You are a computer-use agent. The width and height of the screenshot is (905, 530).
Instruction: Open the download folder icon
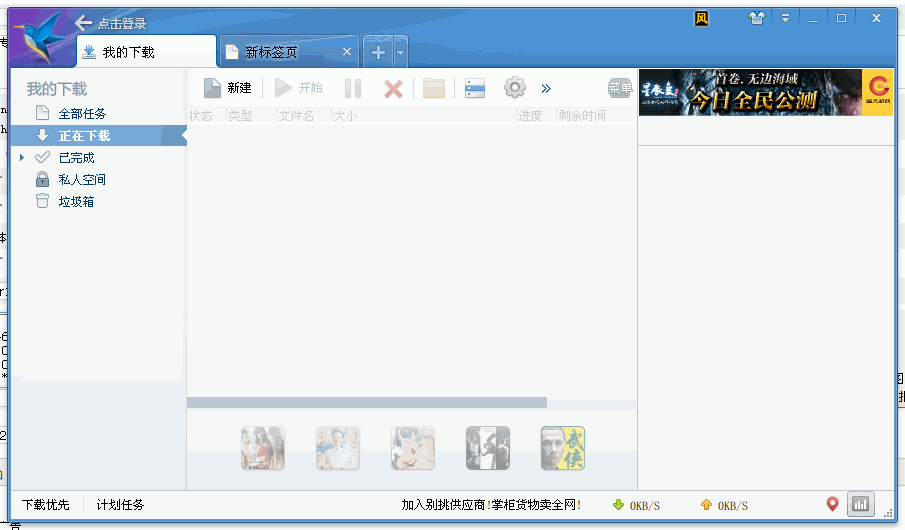point(433,89)
